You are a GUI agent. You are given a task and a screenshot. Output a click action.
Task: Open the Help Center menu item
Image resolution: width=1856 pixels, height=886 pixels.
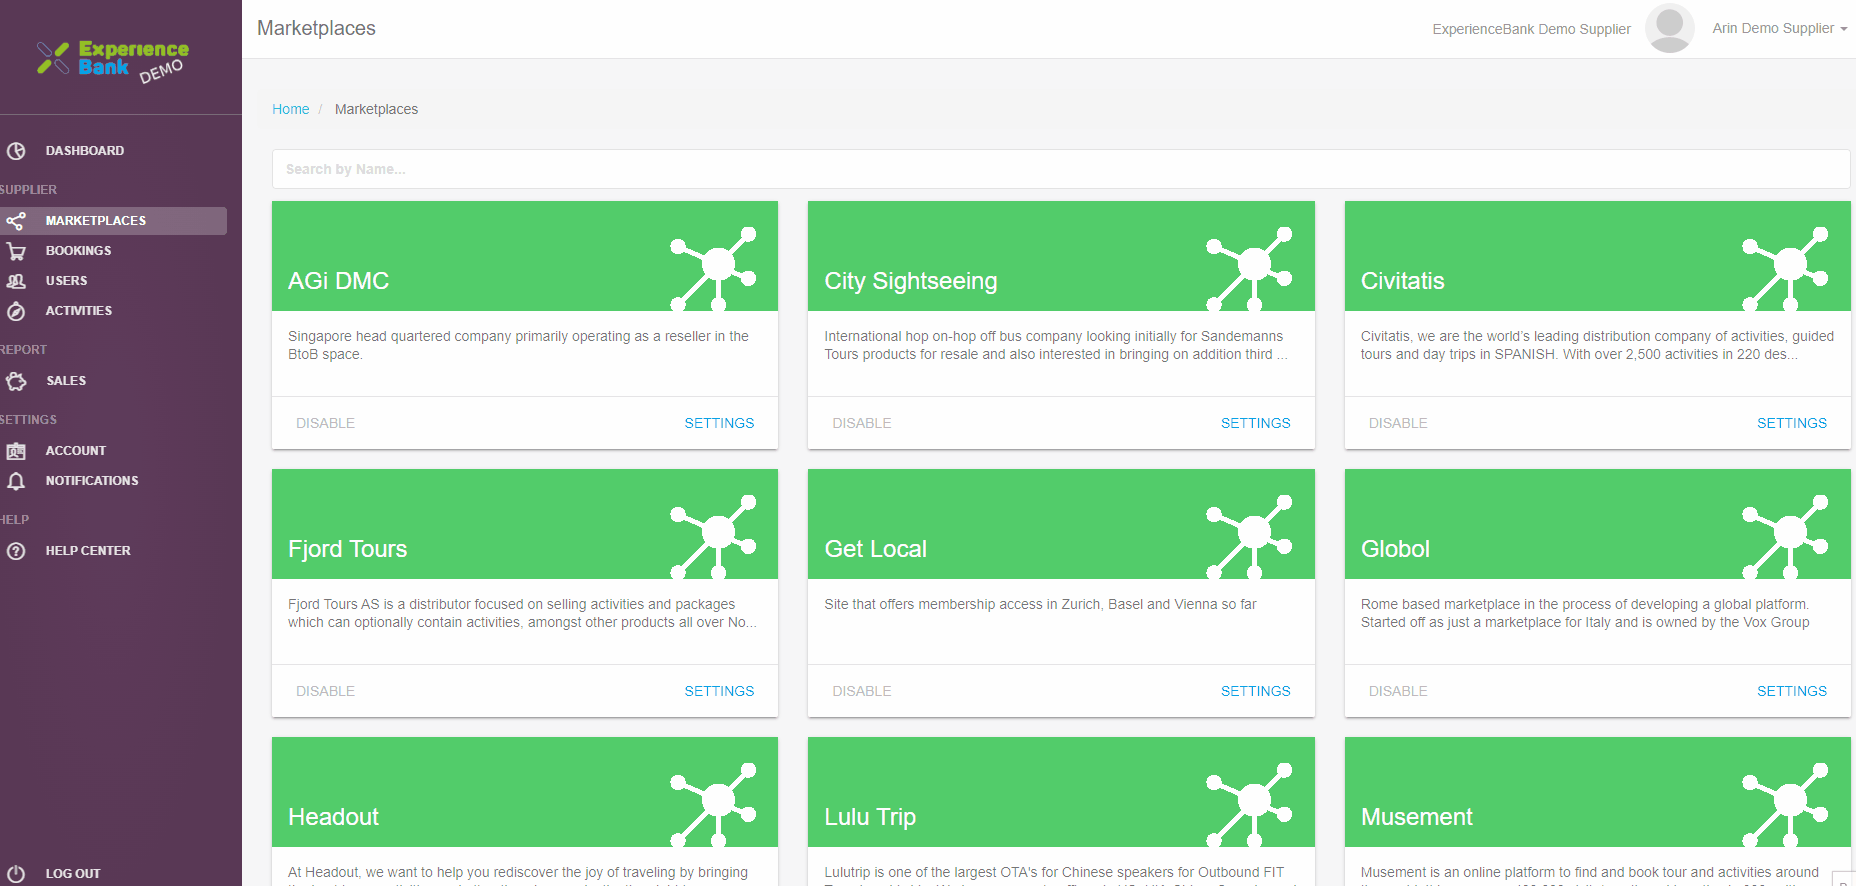coord(87,551)
